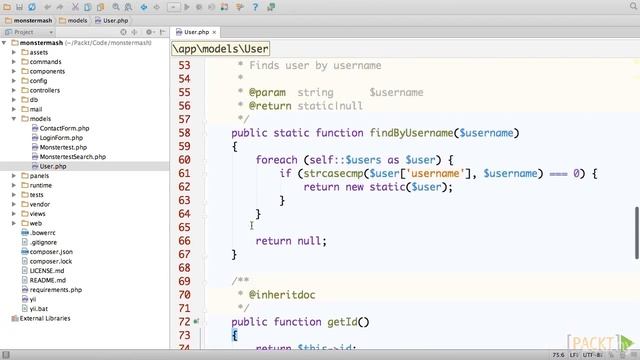Expand the tests folder arrow
Image resolution: width=640 pixels, height=360 pixels.
coord(14,195)
